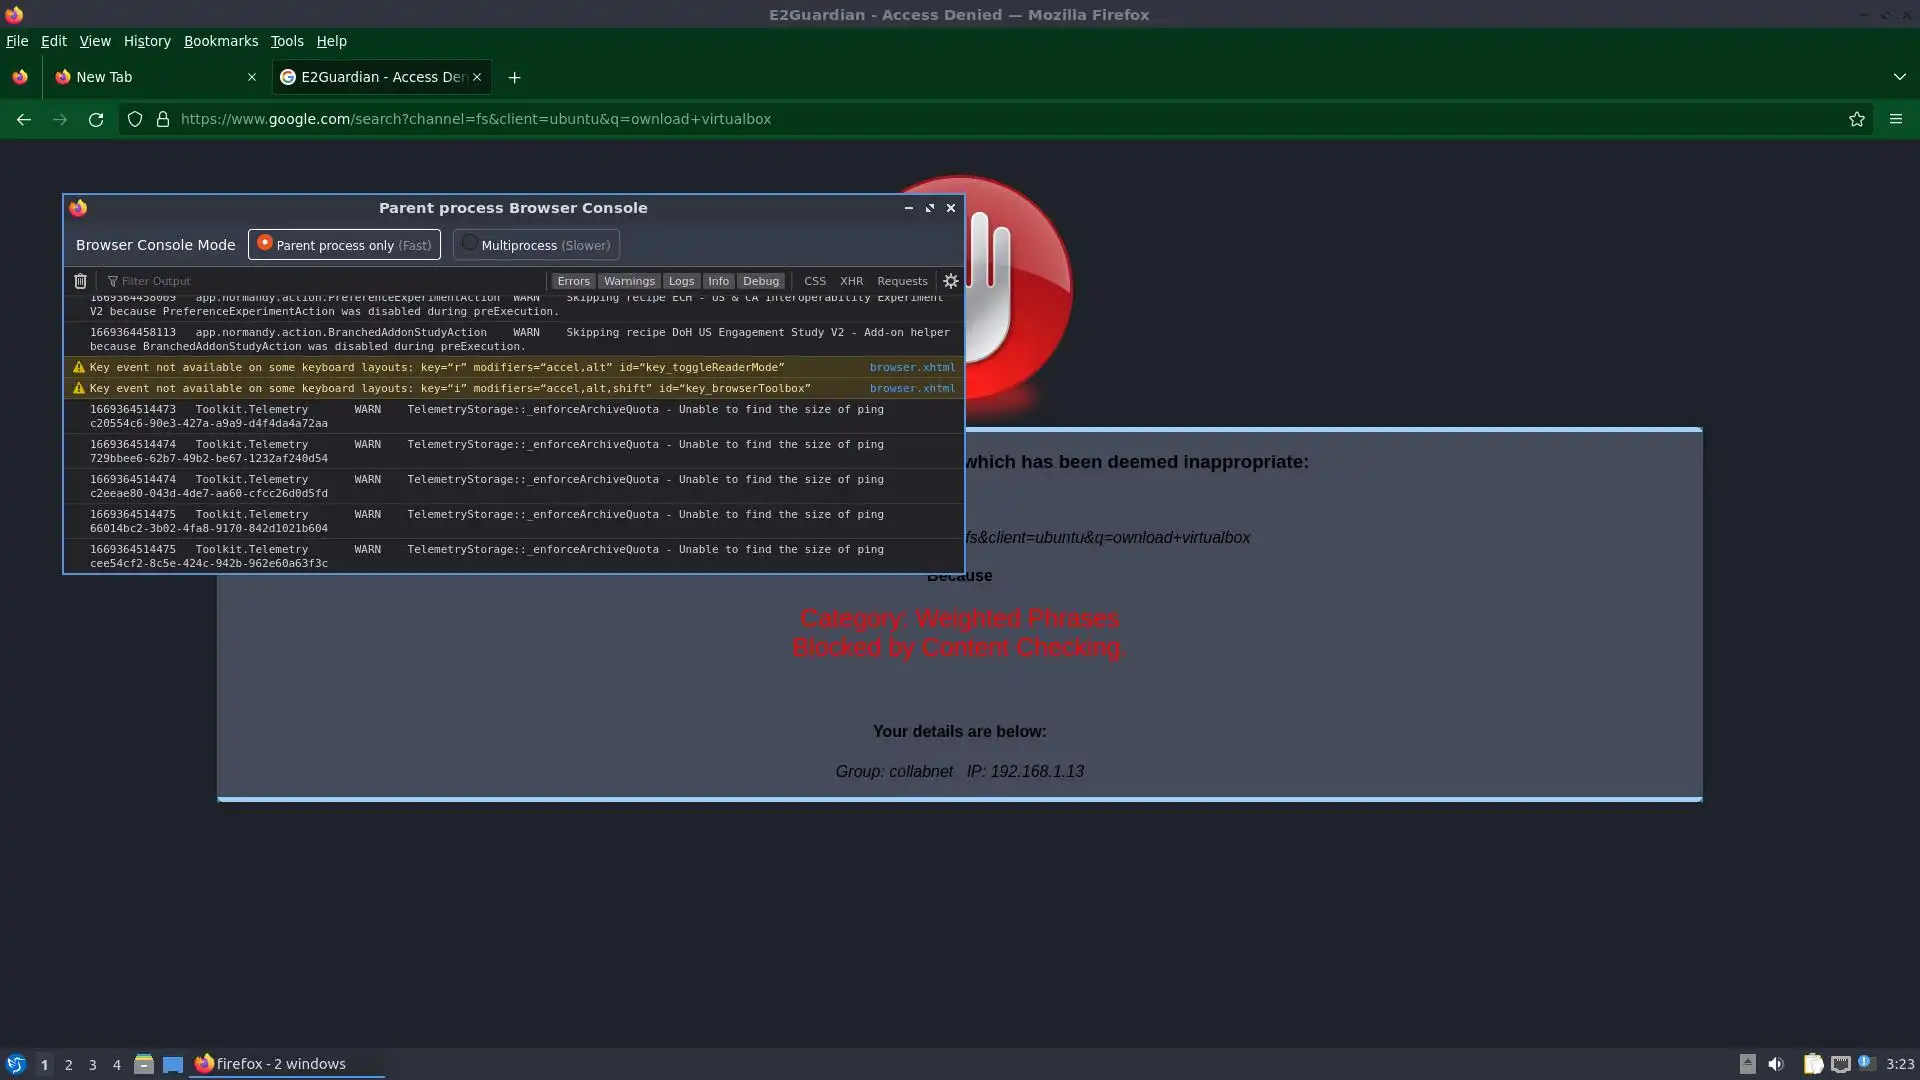Reload the current page
This screenshot has width=1920, height=1080.
click(x=96, y=119)
